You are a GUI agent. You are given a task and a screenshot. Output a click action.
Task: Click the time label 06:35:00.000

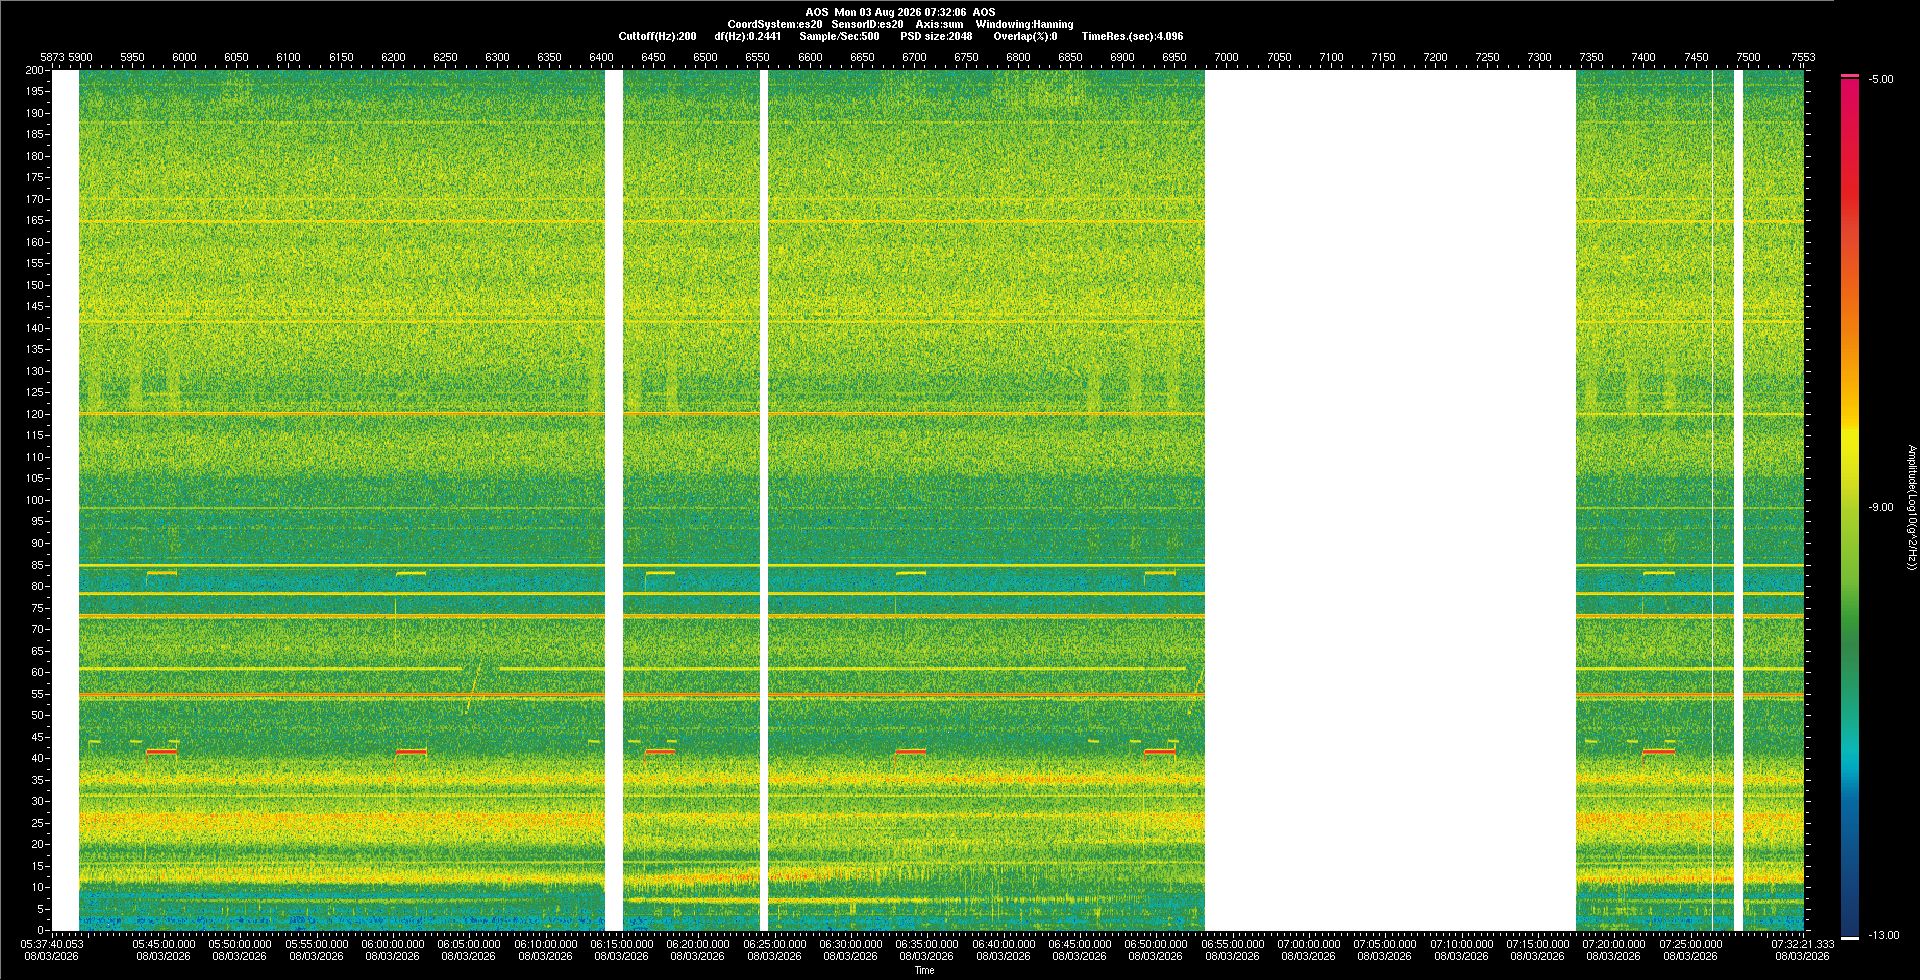pos(927,943)
